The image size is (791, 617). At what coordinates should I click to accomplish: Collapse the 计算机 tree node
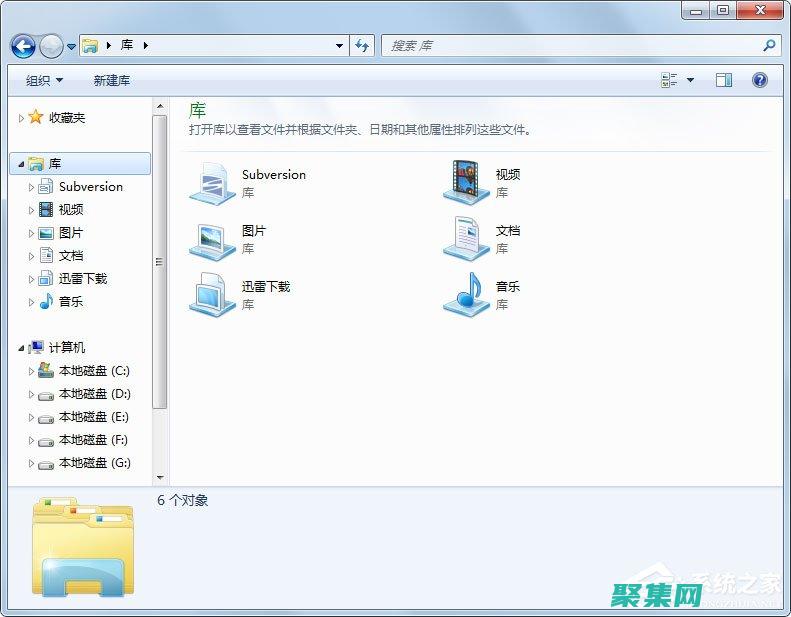click(21, 348)
